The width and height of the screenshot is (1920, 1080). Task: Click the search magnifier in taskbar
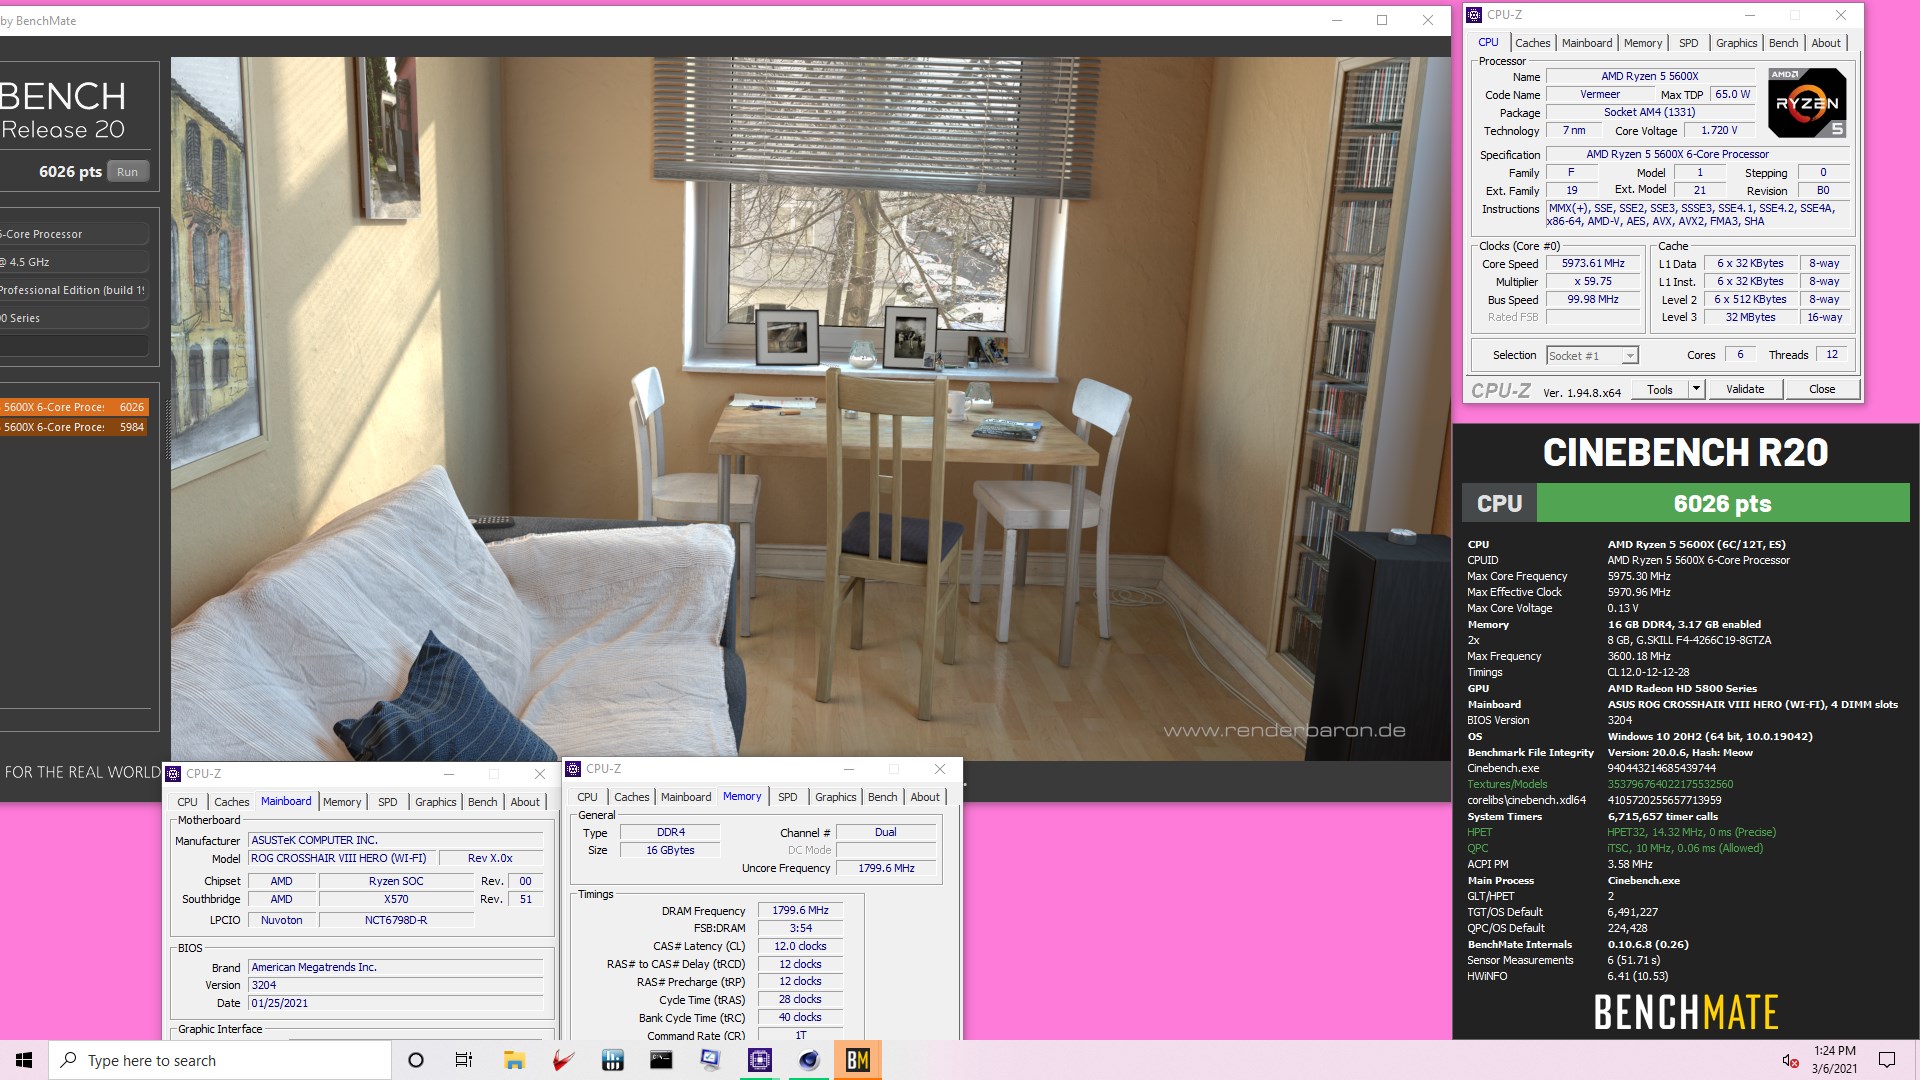coord(68,1060)
